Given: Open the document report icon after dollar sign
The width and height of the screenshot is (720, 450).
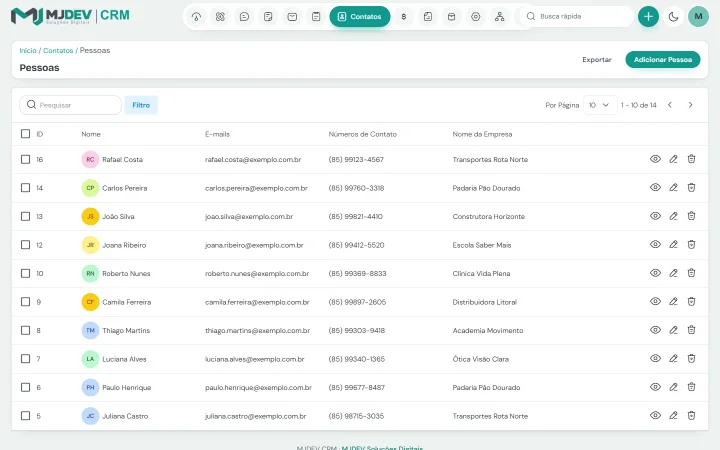Looking at the screenshot, I should [x=428, y=17].
